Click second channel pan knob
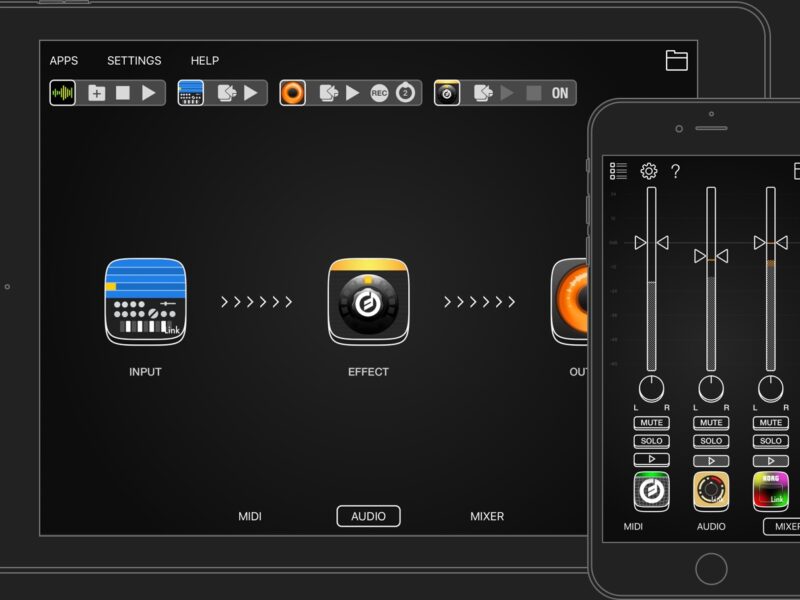The width and height of the screenshot is (800, 600). pos(711,389)
